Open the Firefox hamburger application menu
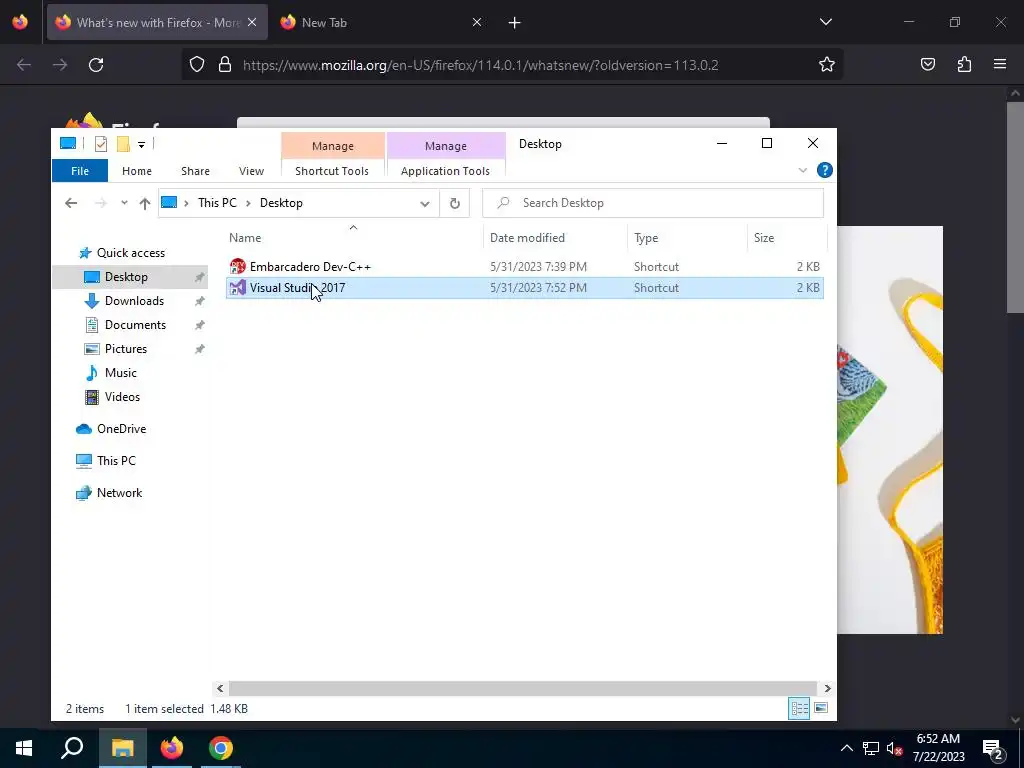 pyautogui.click(x=1000, y=65)
